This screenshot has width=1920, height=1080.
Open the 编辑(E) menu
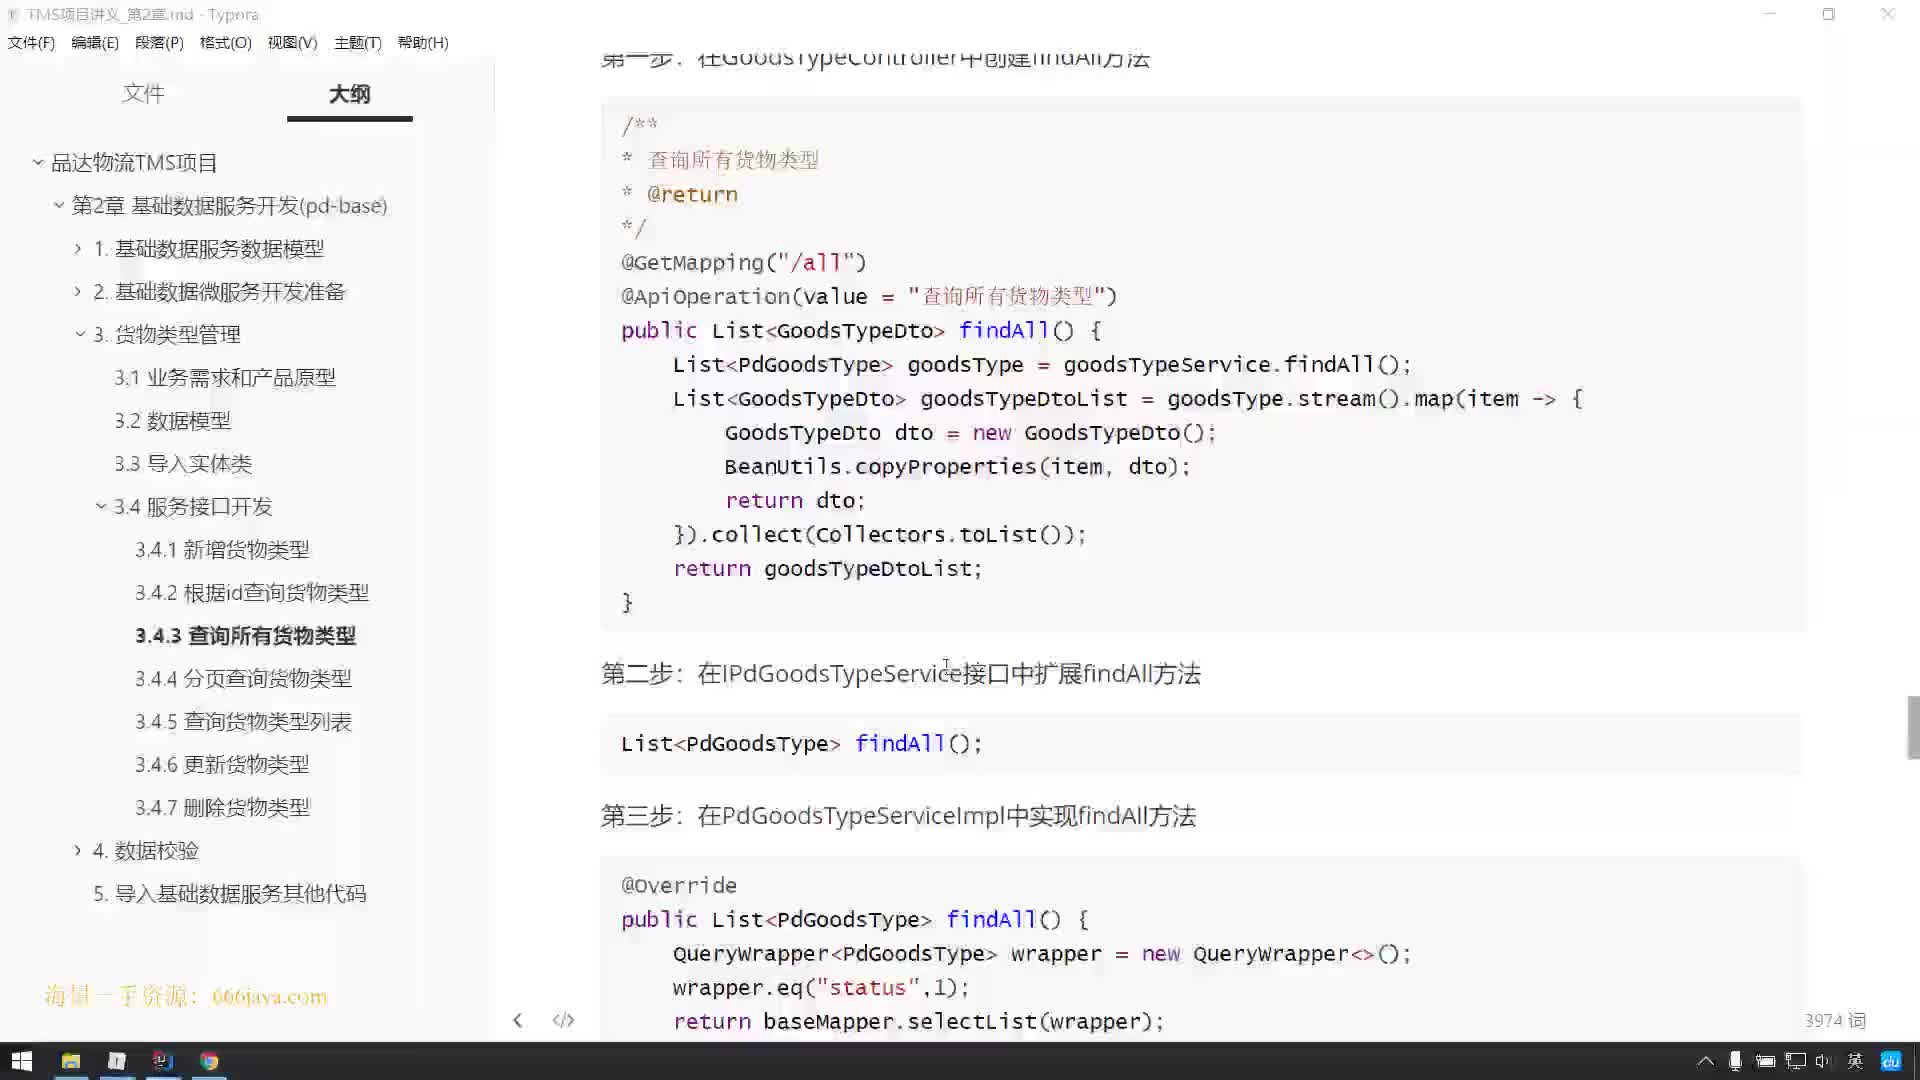point(95,42)
